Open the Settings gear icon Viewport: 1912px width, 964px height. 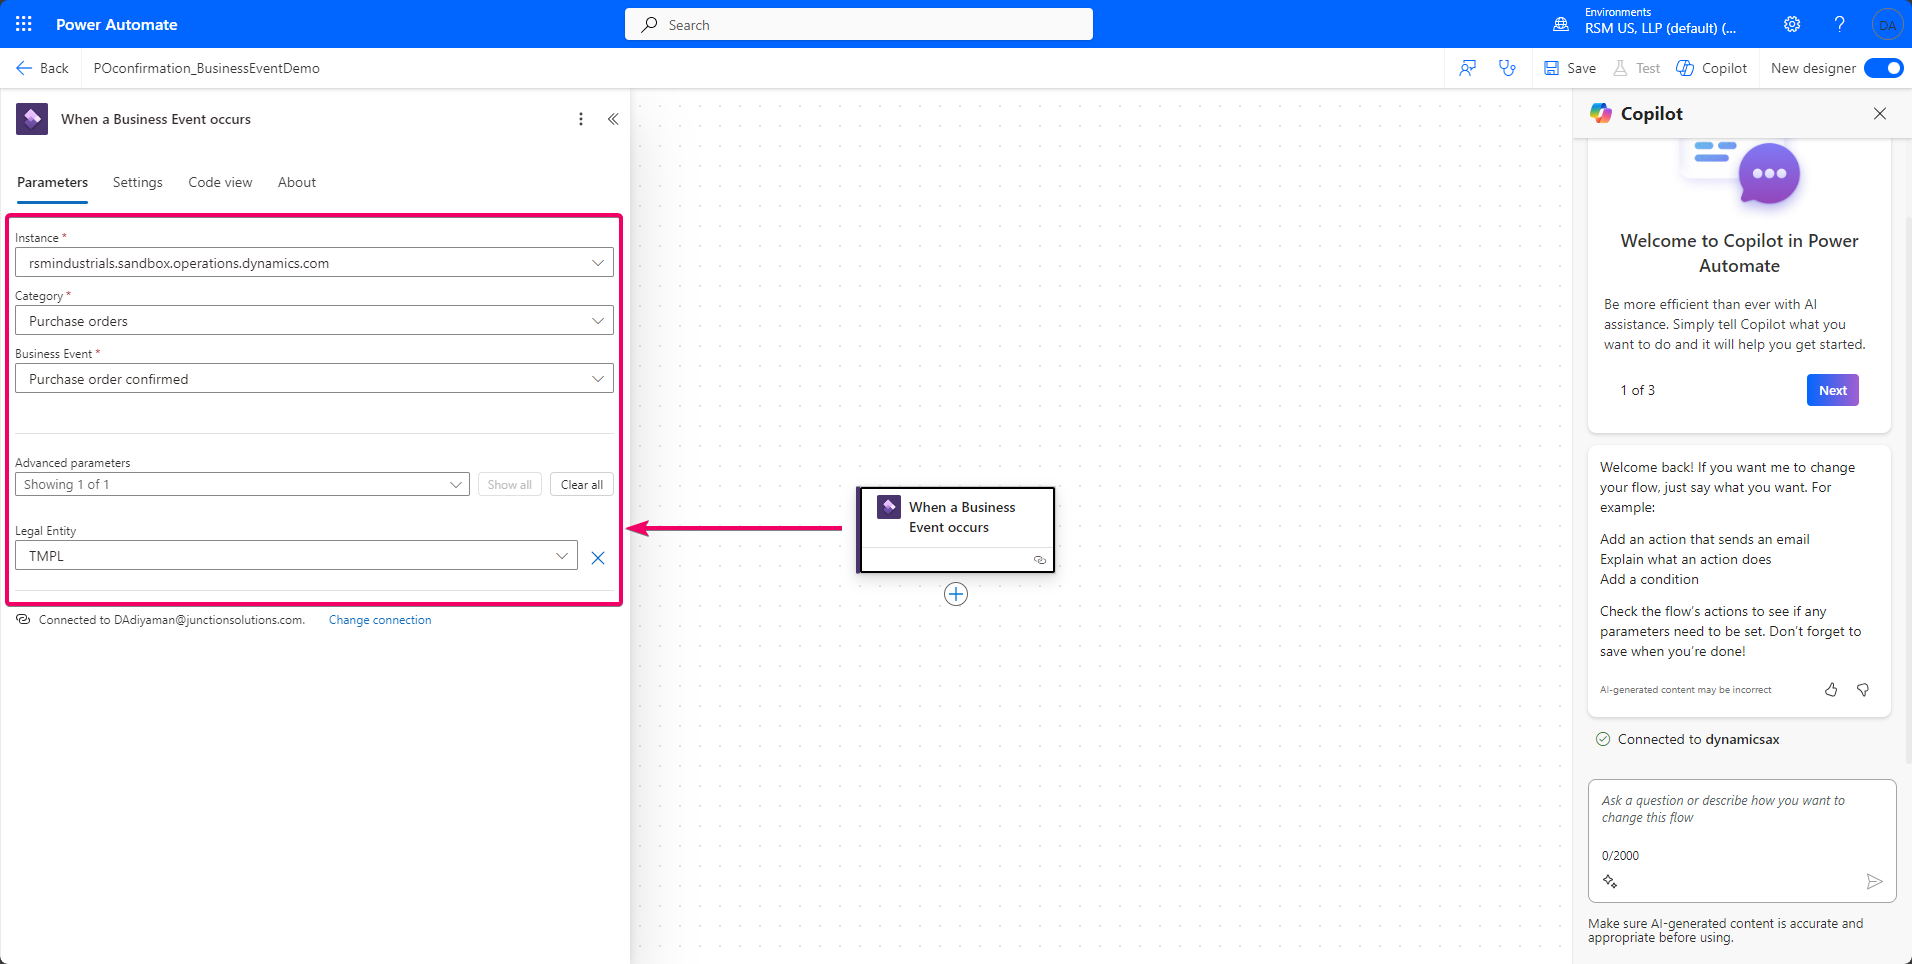1792,24
